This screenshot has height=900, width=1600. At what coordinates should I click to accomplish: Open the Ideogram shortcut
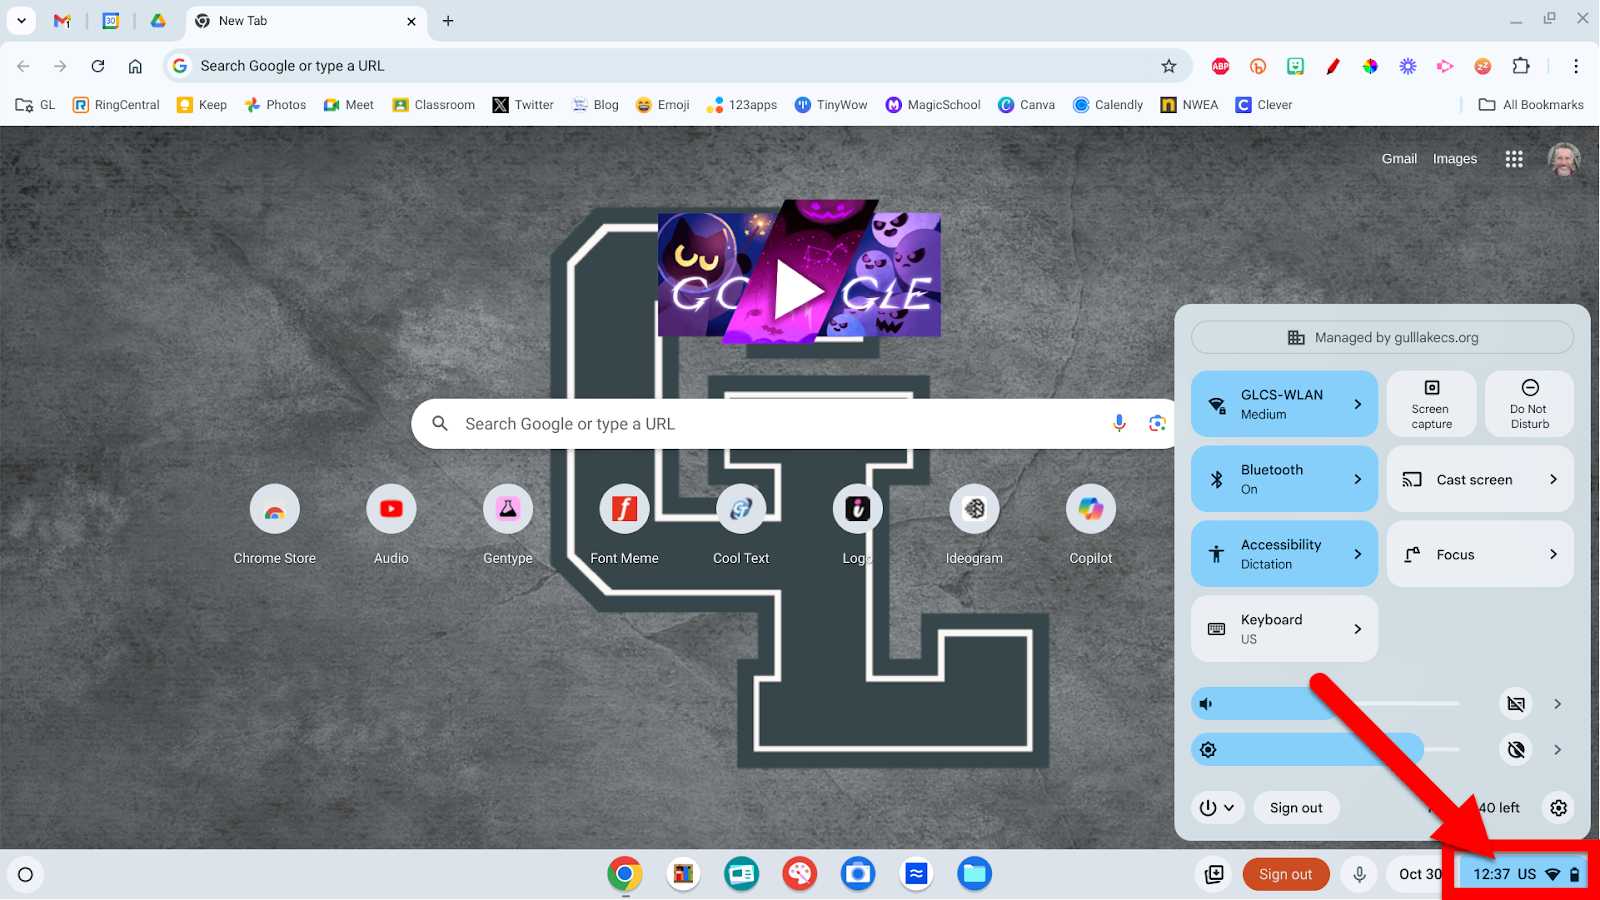(974, 525)
